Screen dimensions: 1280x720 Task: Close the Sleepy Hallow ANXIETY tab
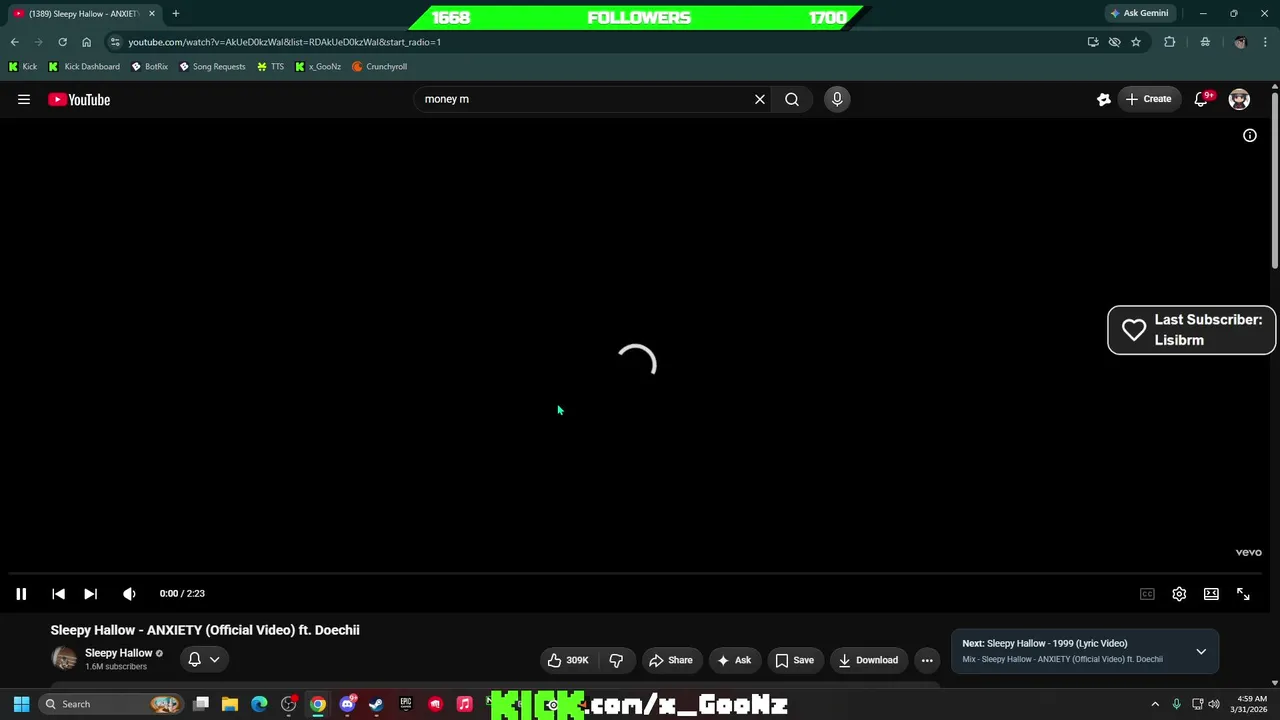pyautogui.click(x=152, y=13)
